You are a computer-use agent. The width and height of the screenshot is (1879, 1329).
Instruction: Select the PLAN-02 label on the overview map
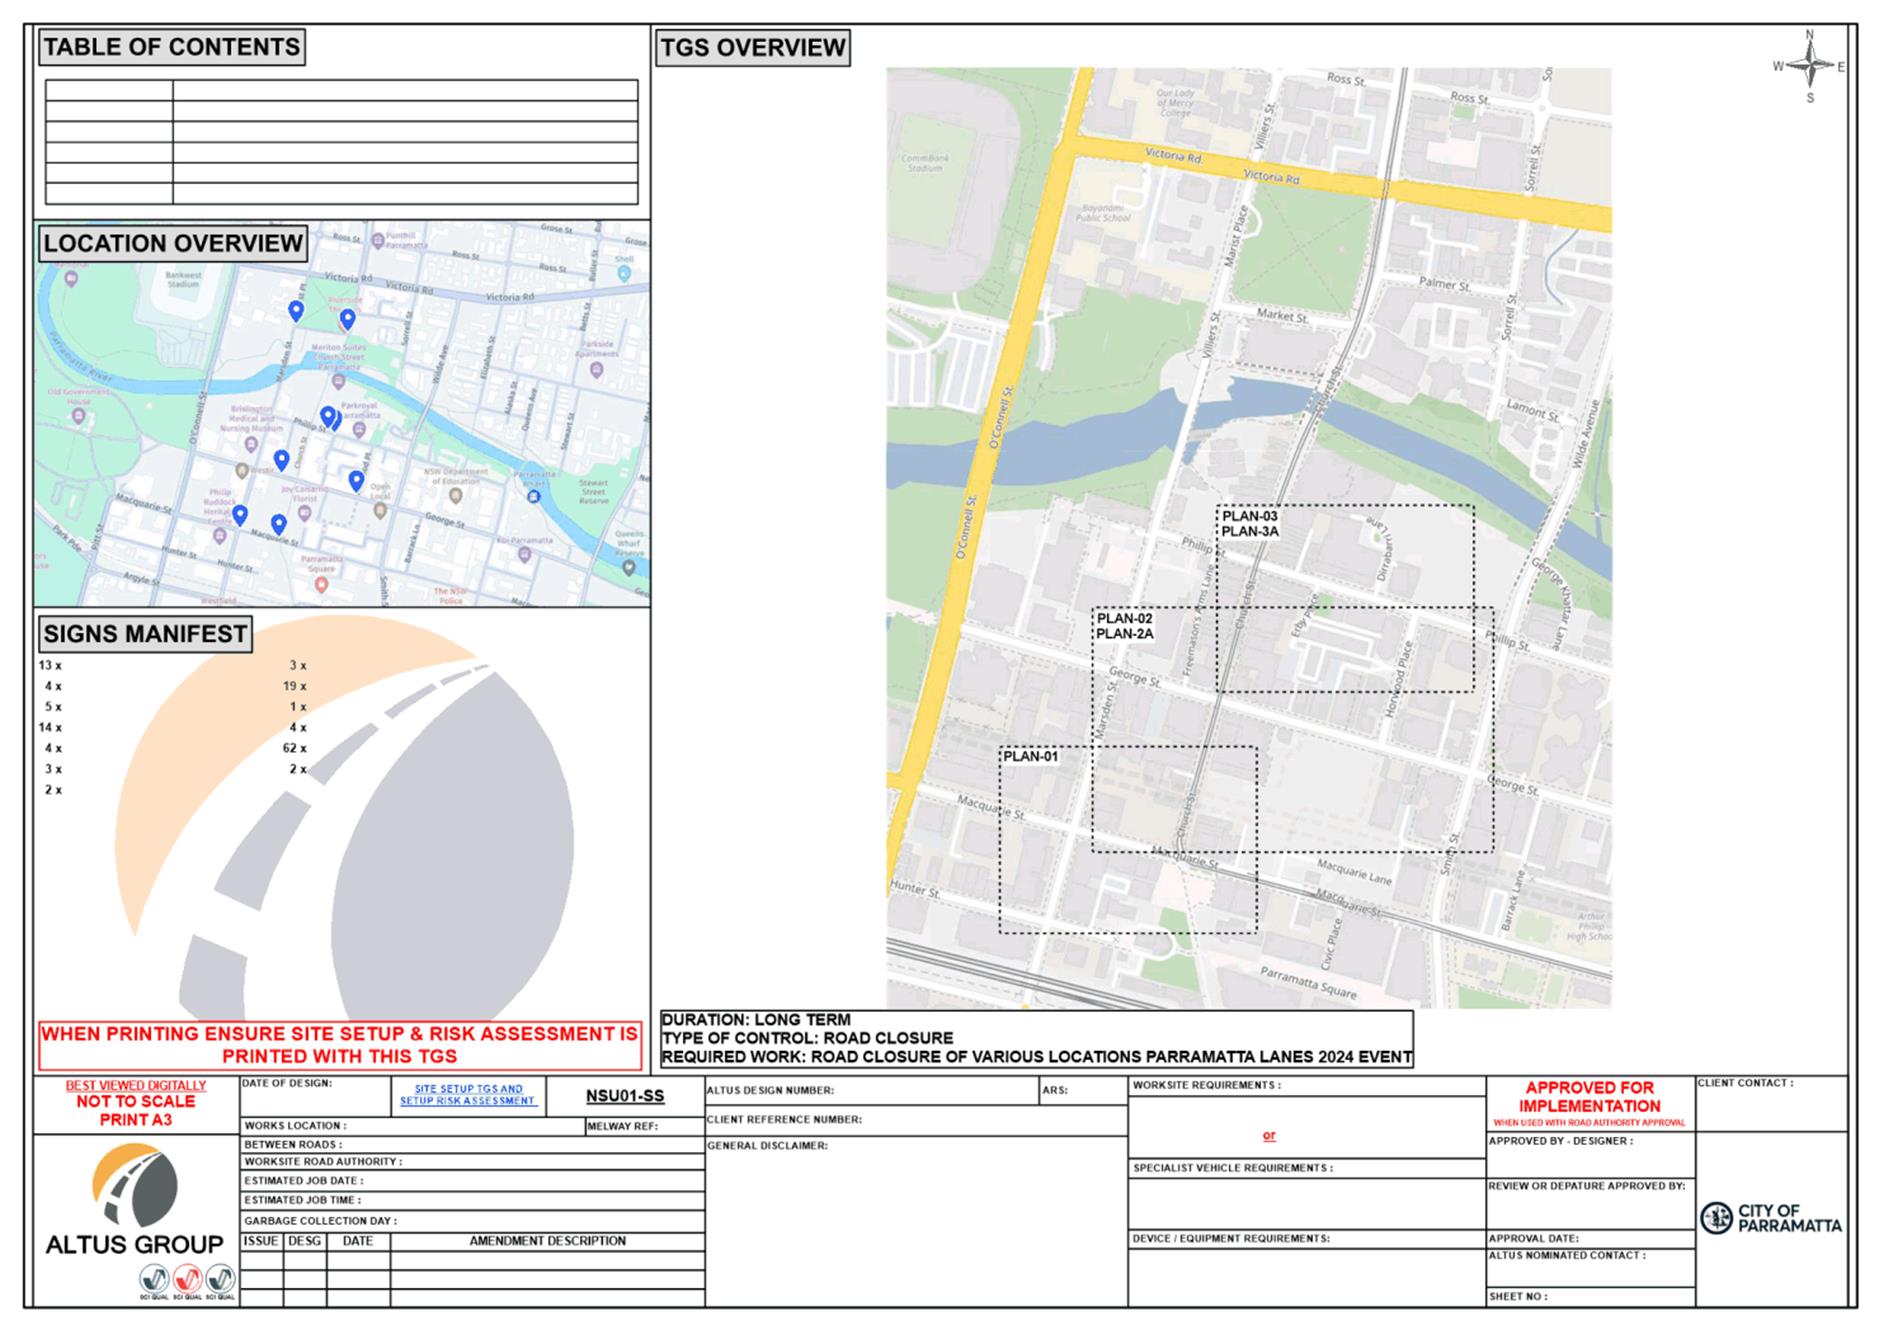point(1124,619)
